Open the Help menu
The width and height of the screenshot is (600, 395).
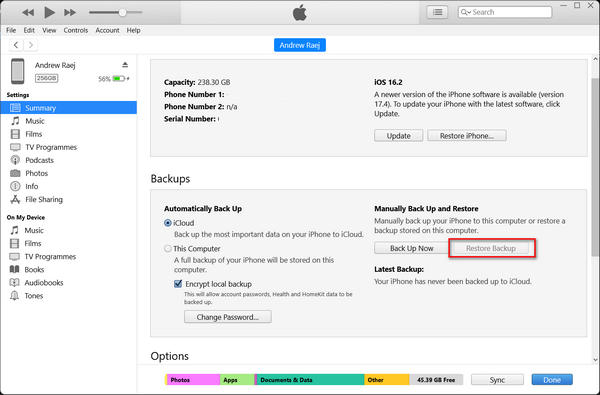pyautogui.click(x=134, y=30)
